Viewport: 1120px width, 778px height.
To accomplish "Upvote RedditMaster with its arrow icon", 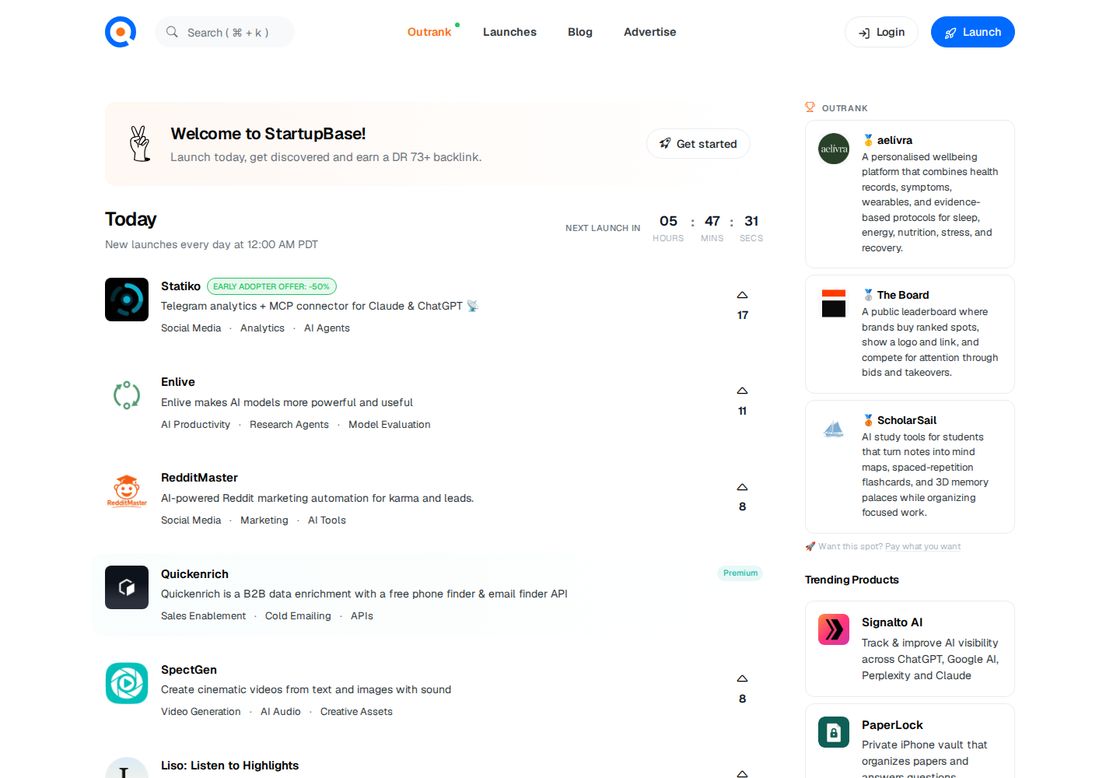I will click(x=742, y=487).
